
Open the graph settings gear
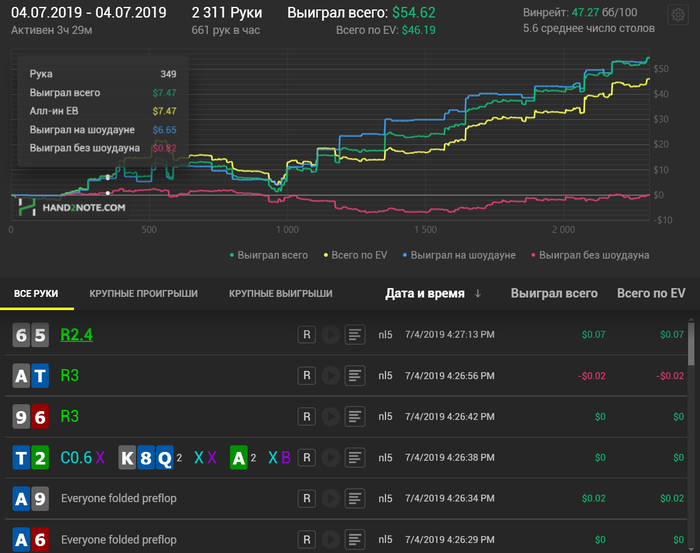678,15
